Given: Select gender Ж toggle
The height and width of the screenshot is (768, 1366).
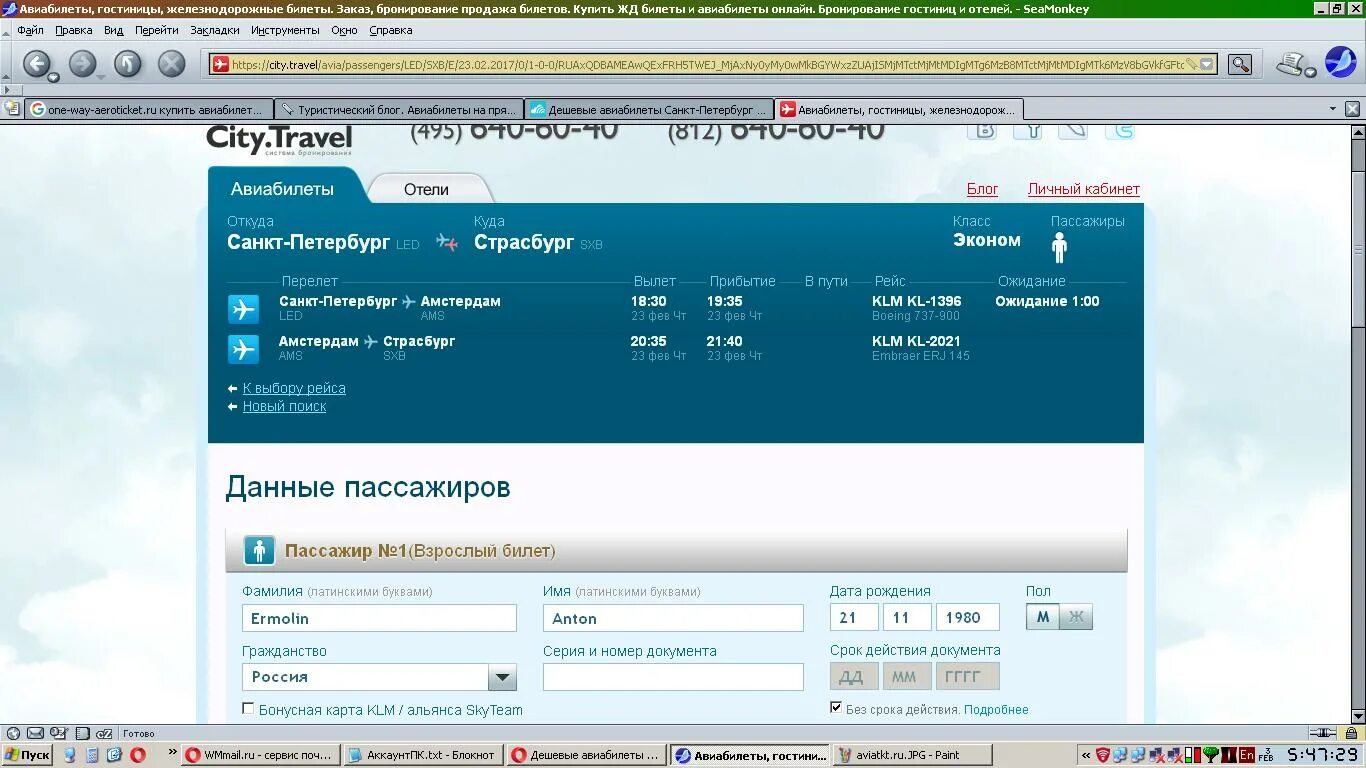Looking at the screenshot, I should 1076,617.
